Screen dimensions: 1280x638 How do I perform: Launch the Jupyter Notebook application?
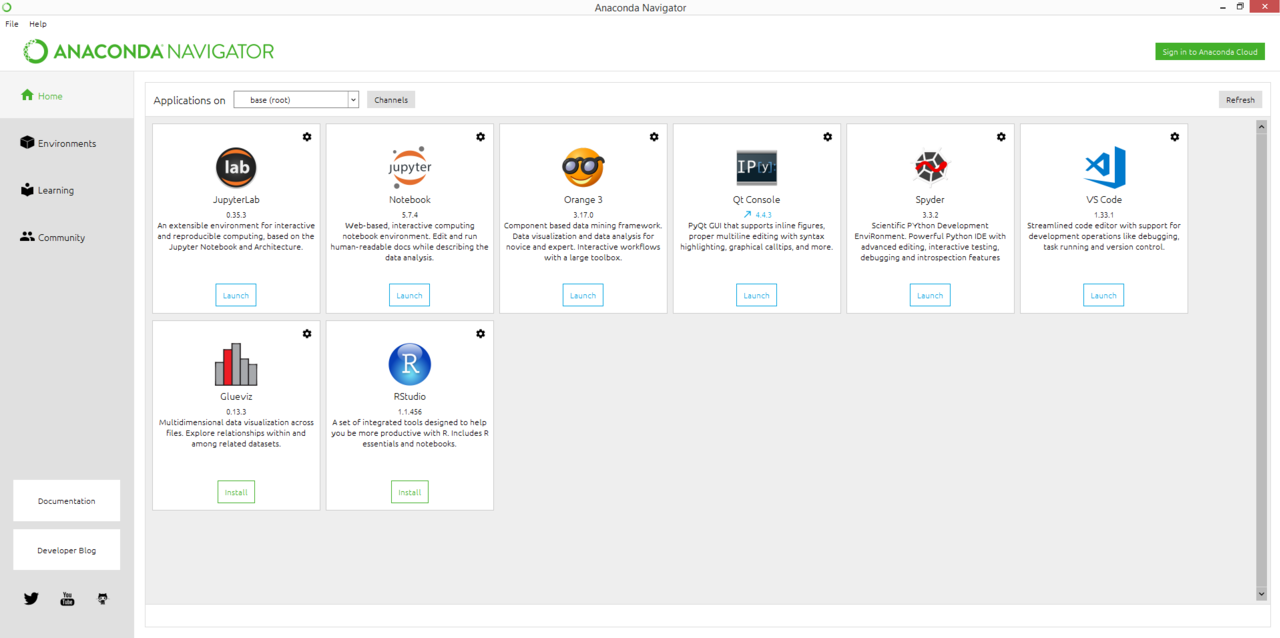pos(409,295)
